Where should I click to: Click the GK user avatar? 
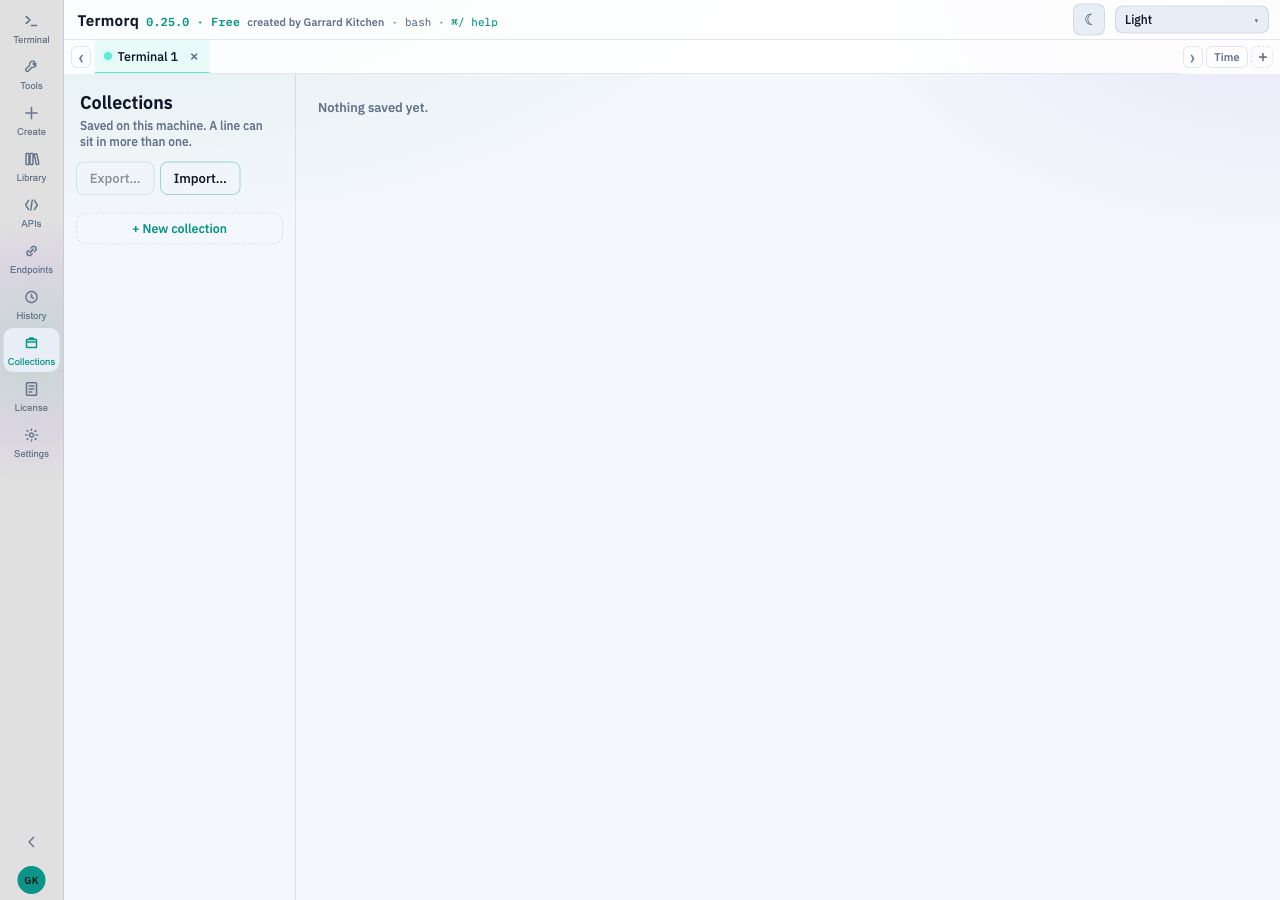(x=31, y=880)
